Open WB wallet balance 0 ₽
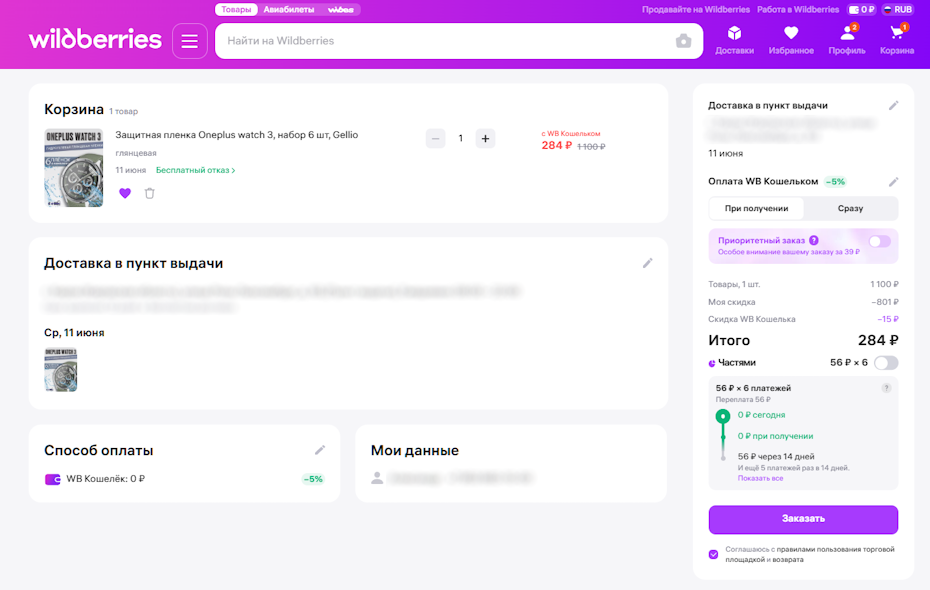Viewport: 930px width, 590px height. (861, 9)
